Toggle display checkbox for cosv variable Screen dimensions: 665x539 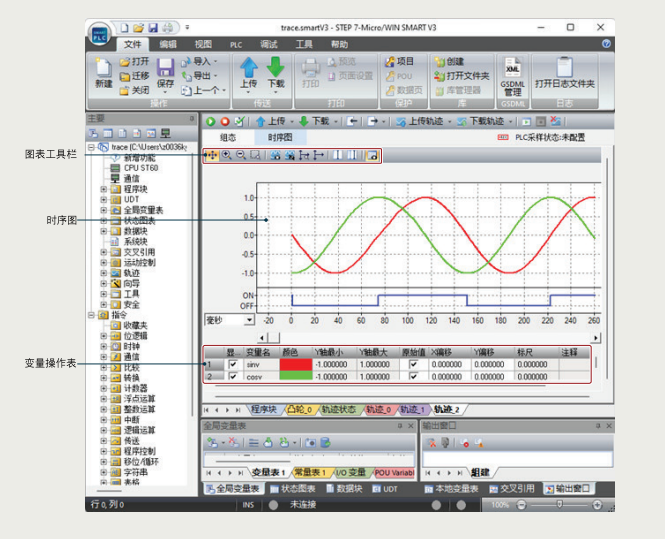pyautogui.click(x=233, y=376)
